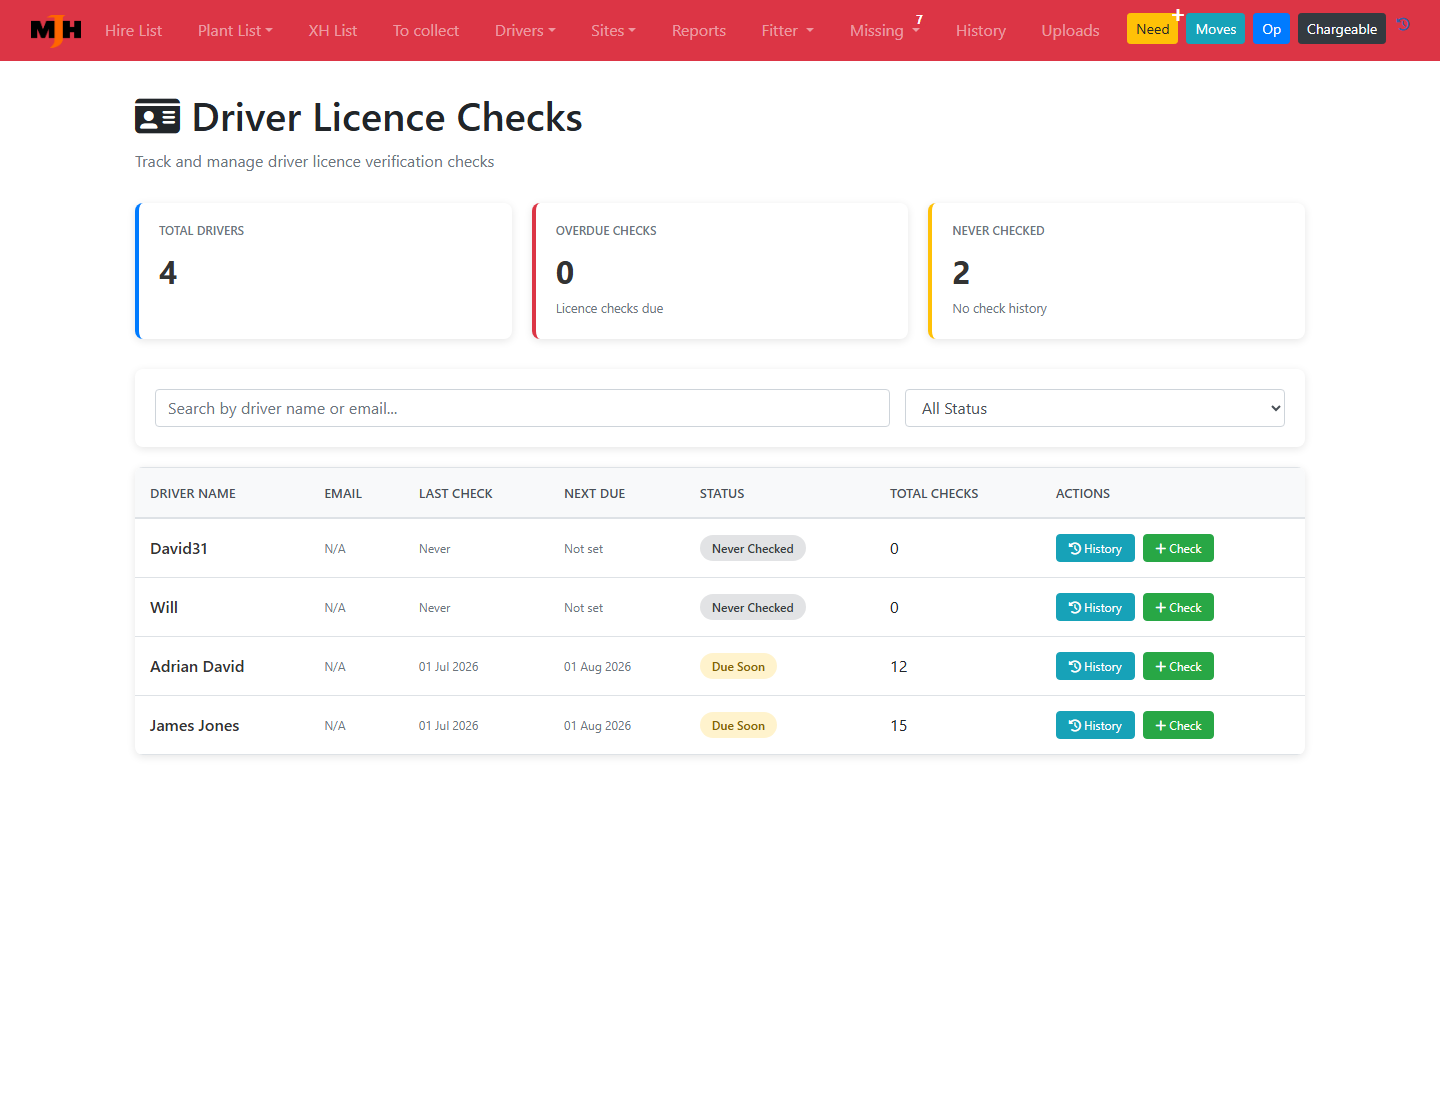View check history for Adrian David
Viewport: 1440px width, 1100px height.
pyautogui.click(x=1095, y=666)
